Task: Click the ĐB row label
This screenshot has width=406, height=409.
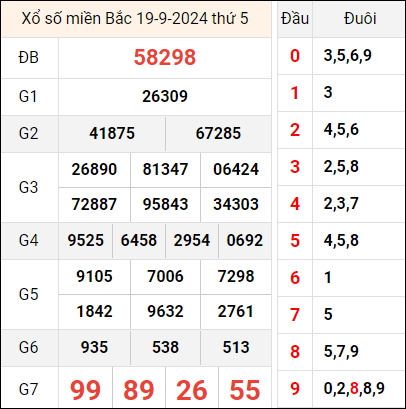Action: tap(29, 58)
